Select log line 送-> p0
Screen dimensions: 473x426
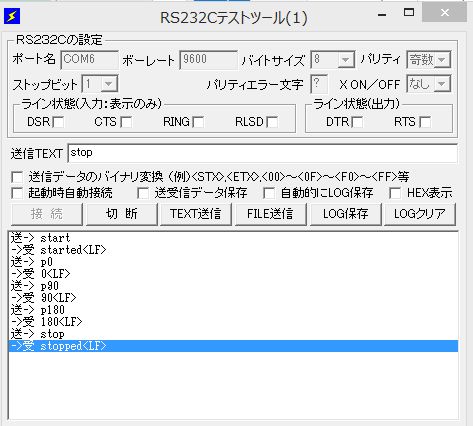coord(233,262)
